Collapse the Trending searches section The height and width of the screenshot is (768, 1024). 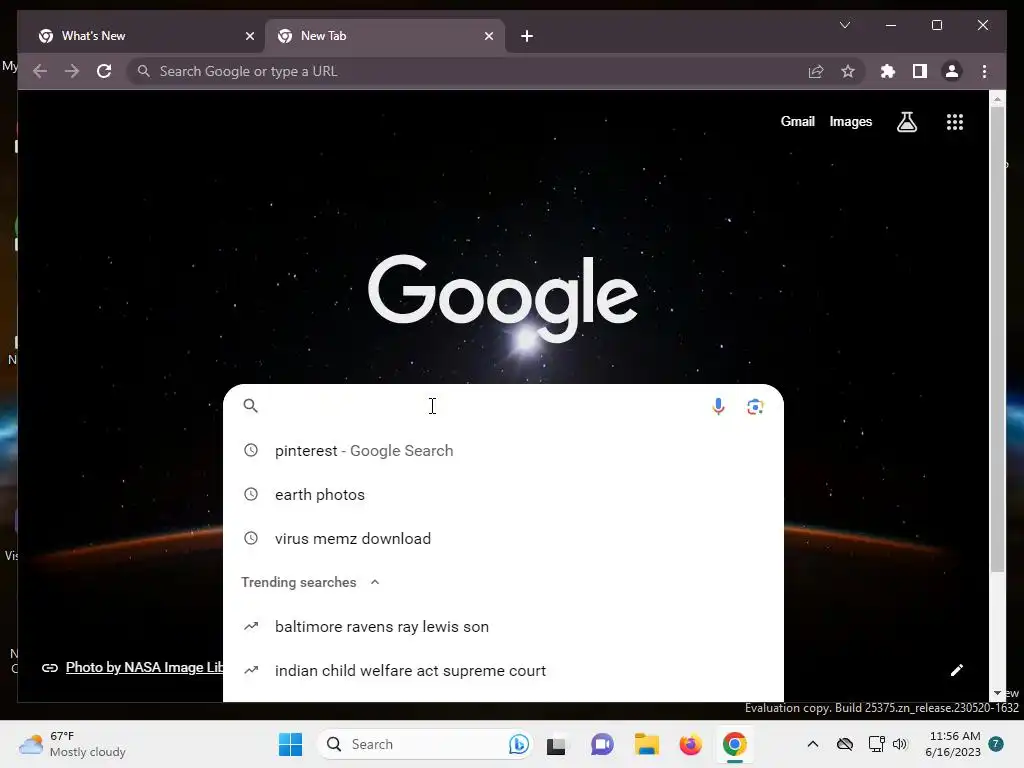pyautogui.click(x=375, y=582)
